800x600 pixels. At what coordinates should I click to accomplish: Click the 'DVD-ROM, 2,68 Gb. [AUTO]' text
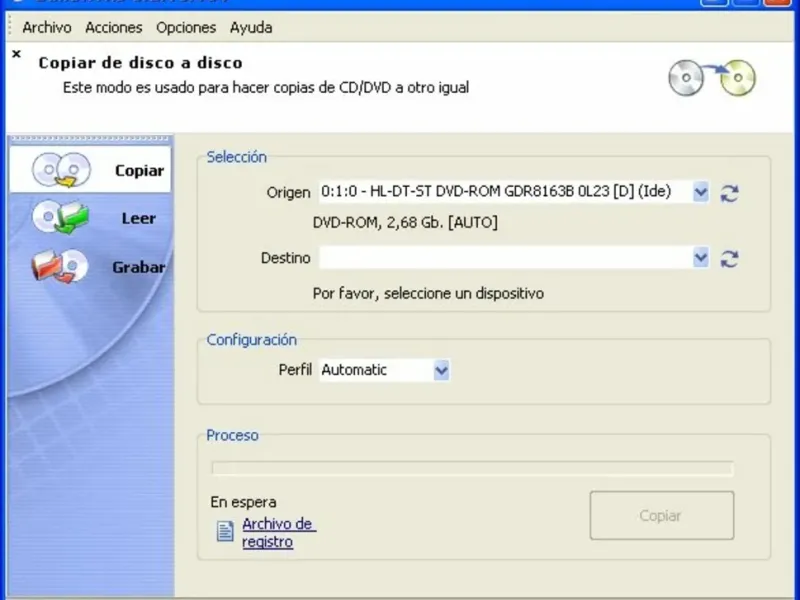point(405,222)
